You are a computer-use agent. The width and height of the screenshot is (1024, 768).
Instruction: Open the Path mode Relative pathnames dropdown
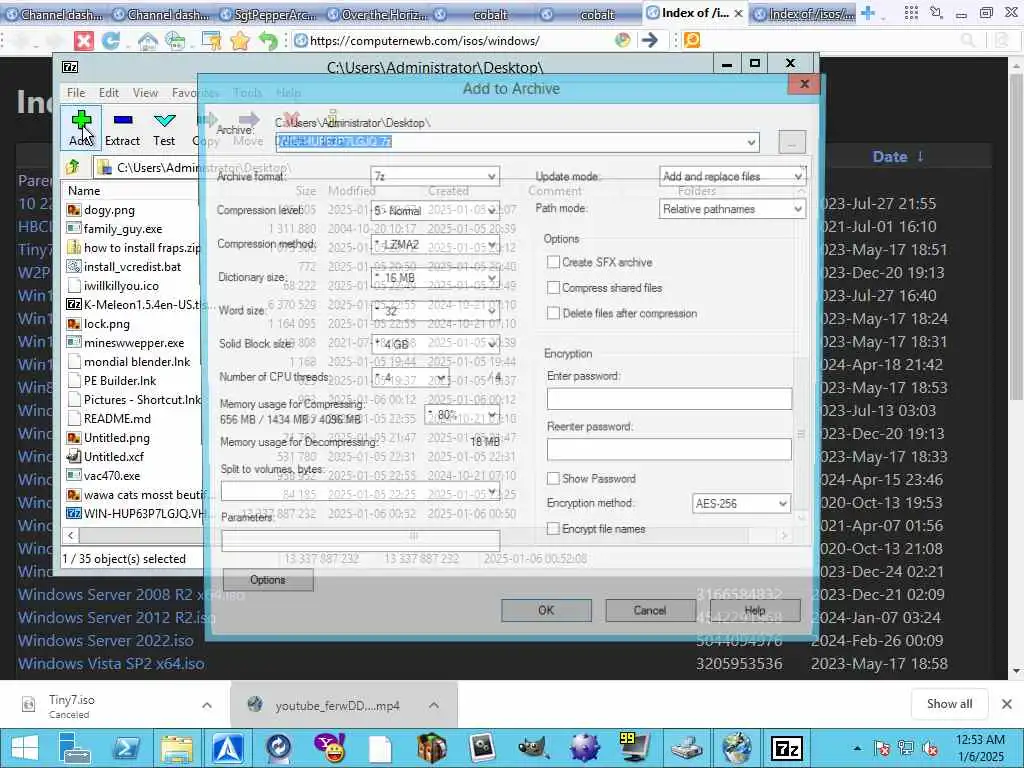[732, 209]
